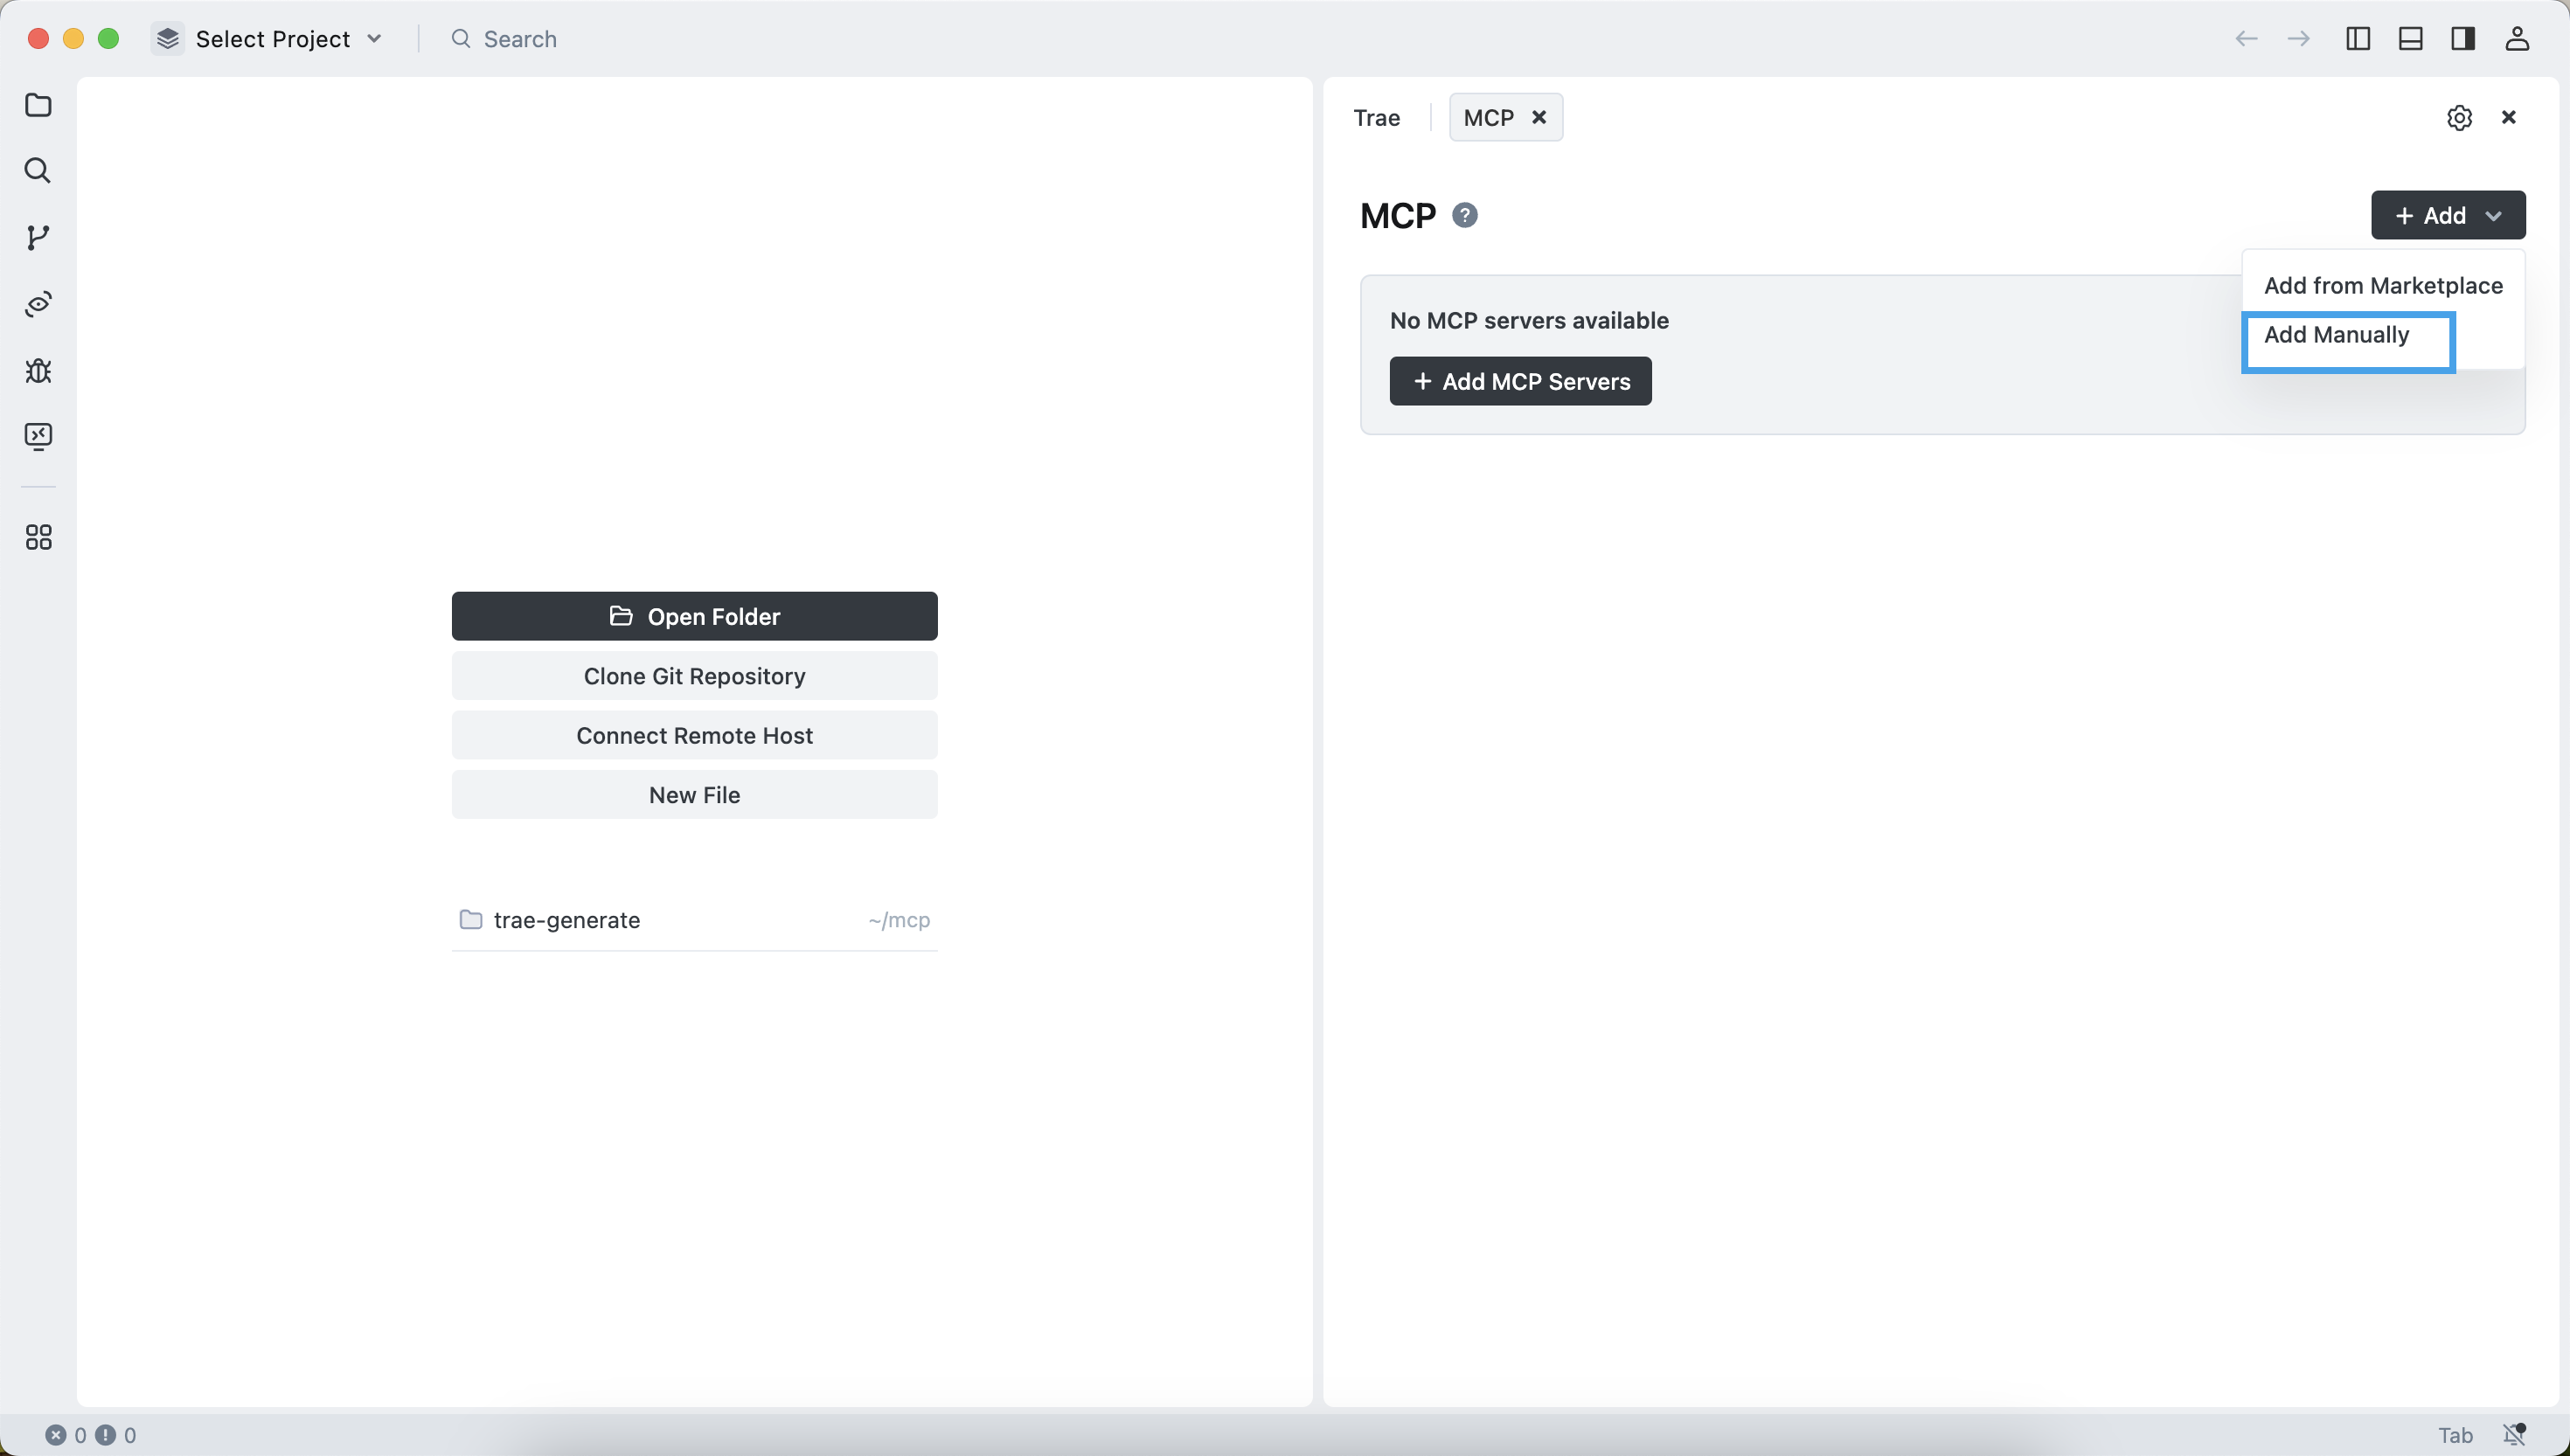Choose Add Manually from the menu

(x=2336, y=335)
